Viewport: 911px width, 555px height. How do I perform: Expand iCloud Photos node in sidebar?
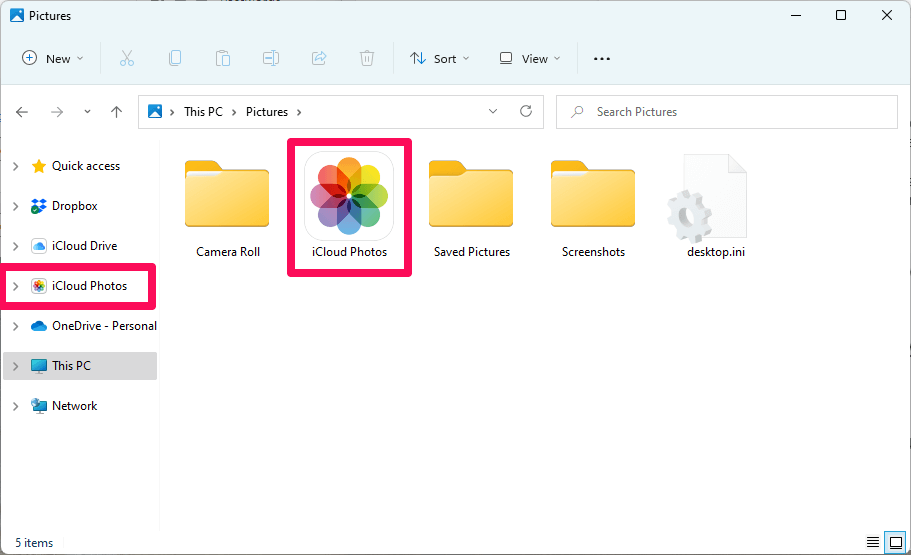point(16,286)
